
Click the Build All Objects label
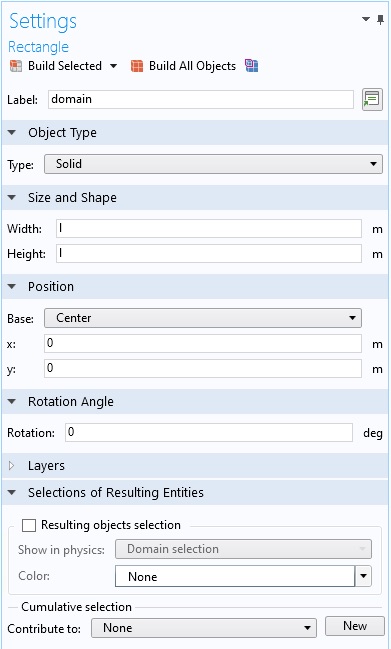click(x=192, y=66)
